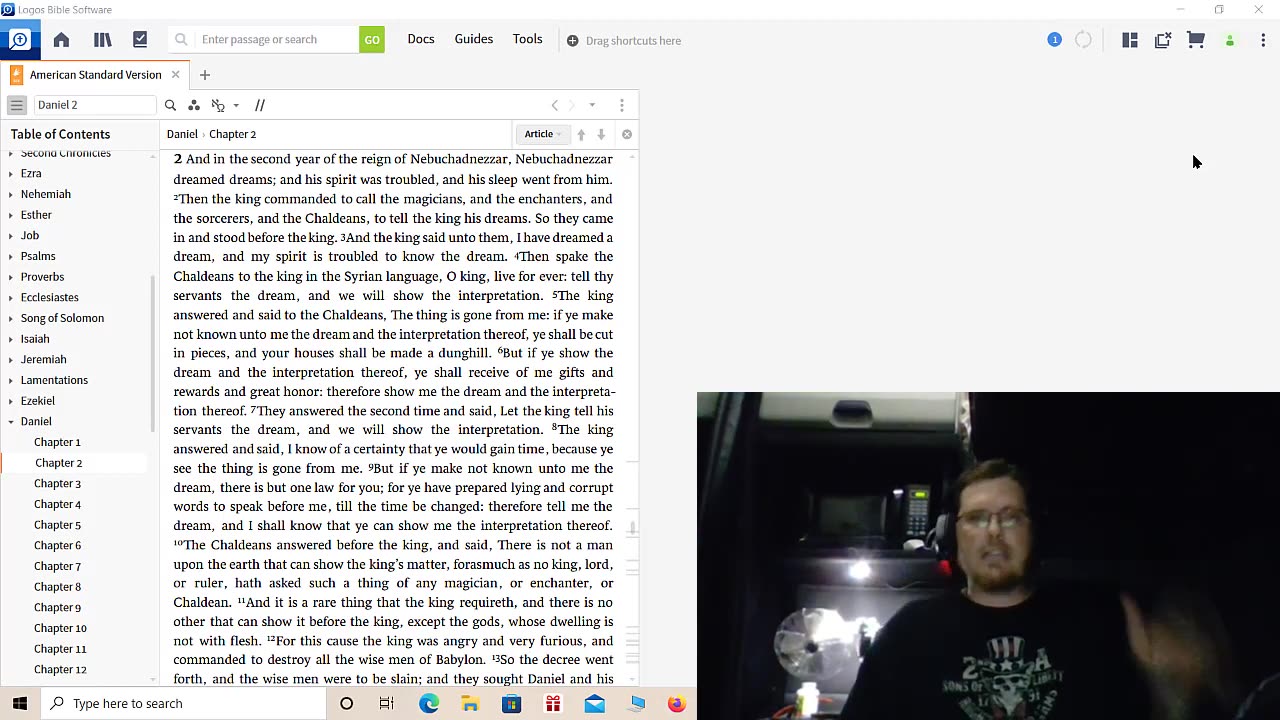This screenshot has width=1280, height=720.
Task: Open the notifications badge icon
Action: (1054, 40)
